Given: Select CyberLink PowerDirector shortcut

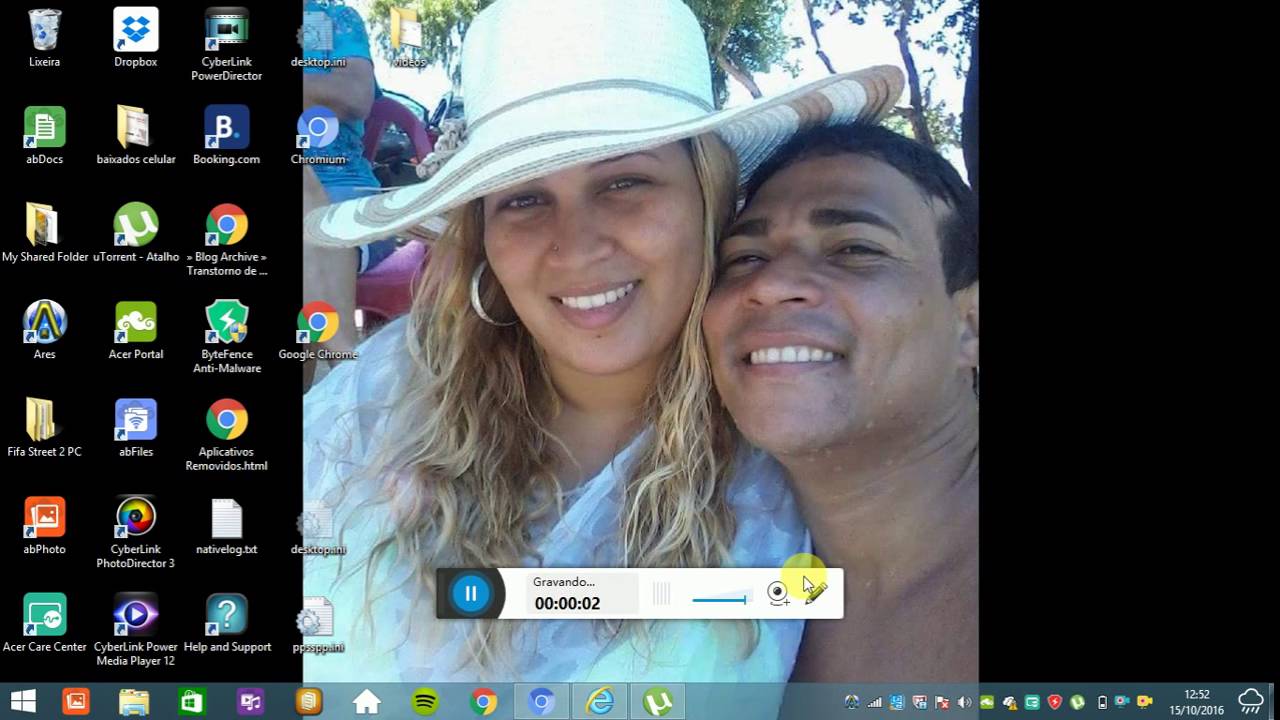Looking at the screenshot, I should [x=227, y=45].
